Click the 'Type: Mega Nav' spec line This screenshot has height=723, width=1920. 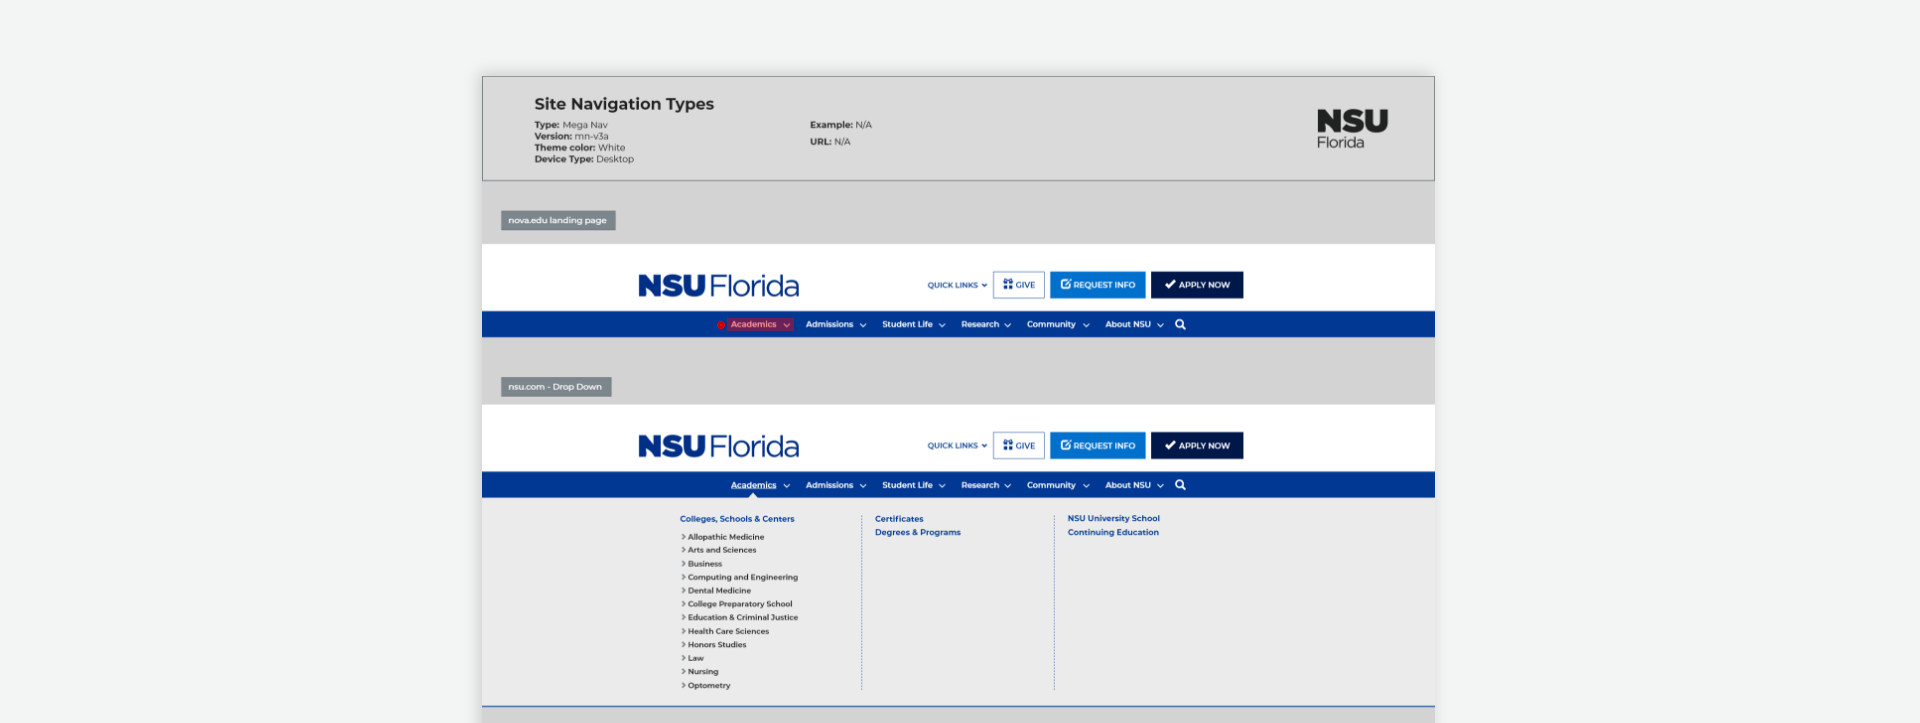[571, 125]
